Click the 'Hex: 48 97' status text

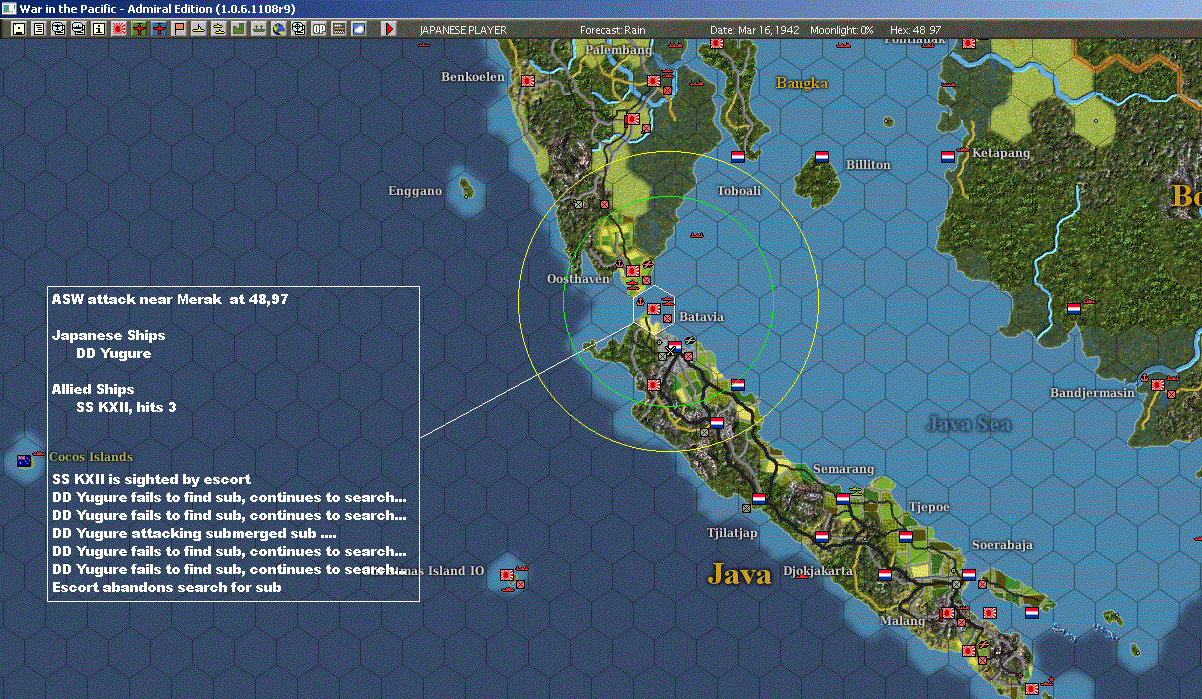coord(915,30)
